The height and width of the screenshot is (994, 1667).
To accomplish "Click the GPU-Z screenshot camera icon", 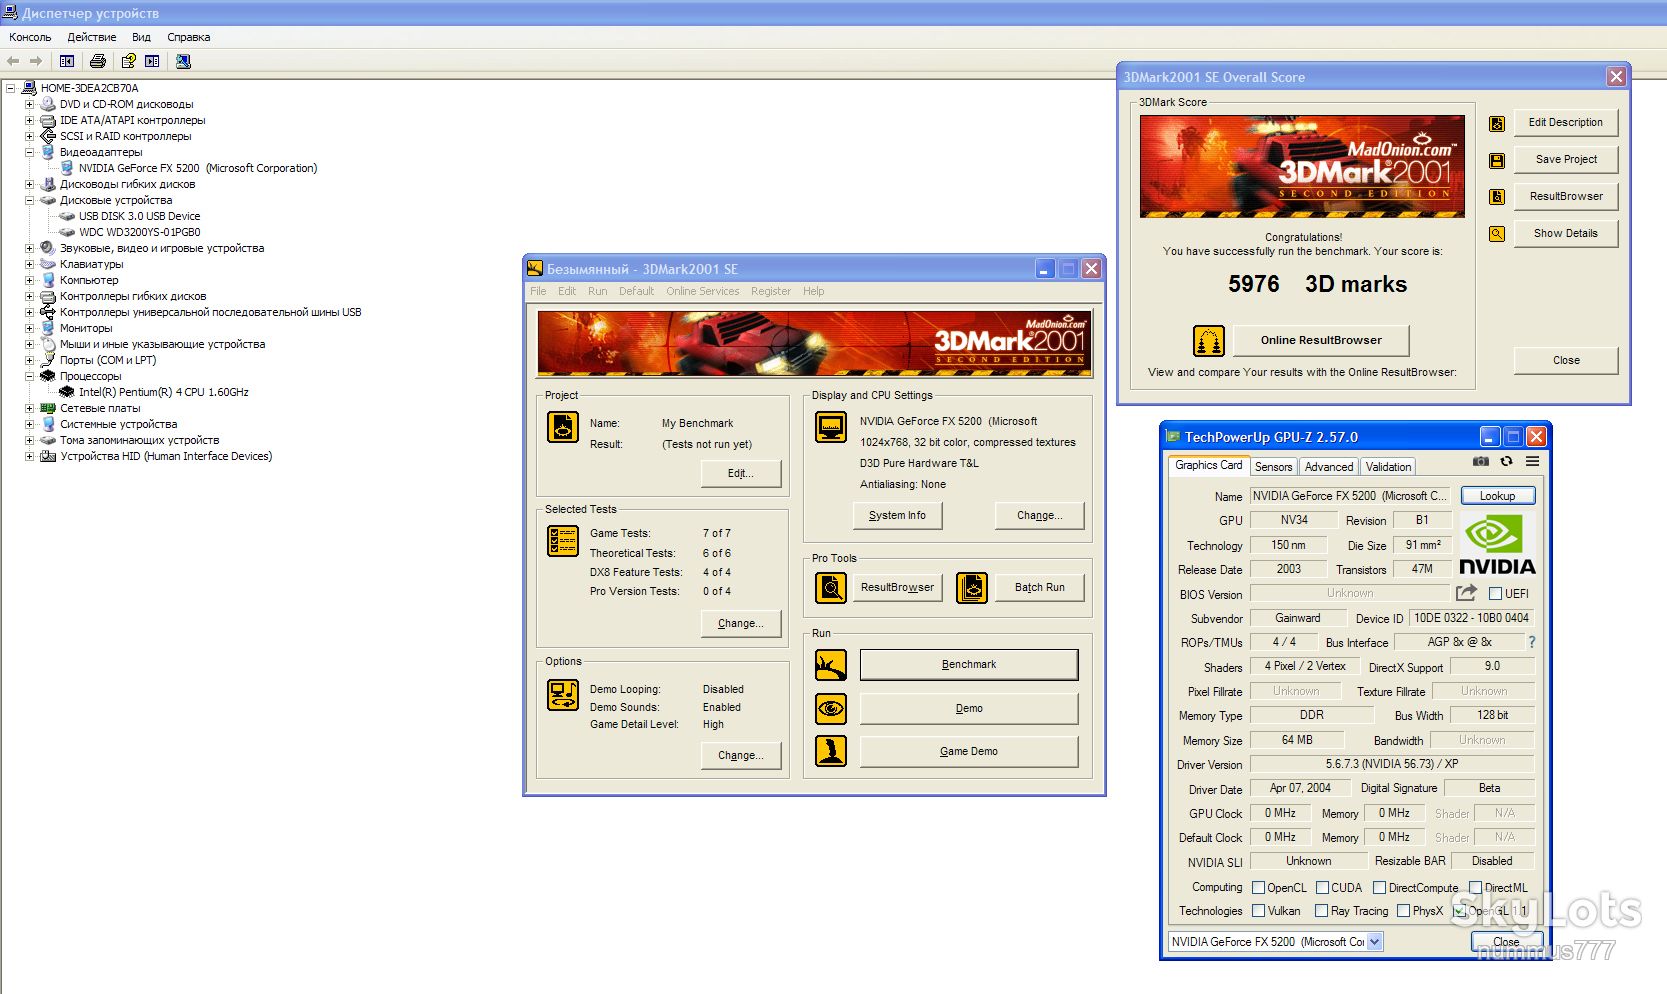I will (x=1481, y=461).
